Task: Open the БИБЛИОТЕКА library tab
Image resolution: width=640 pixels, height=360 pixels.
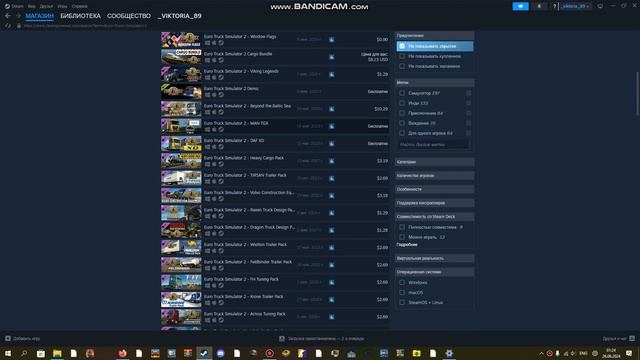Action: (x=80, y=16)
